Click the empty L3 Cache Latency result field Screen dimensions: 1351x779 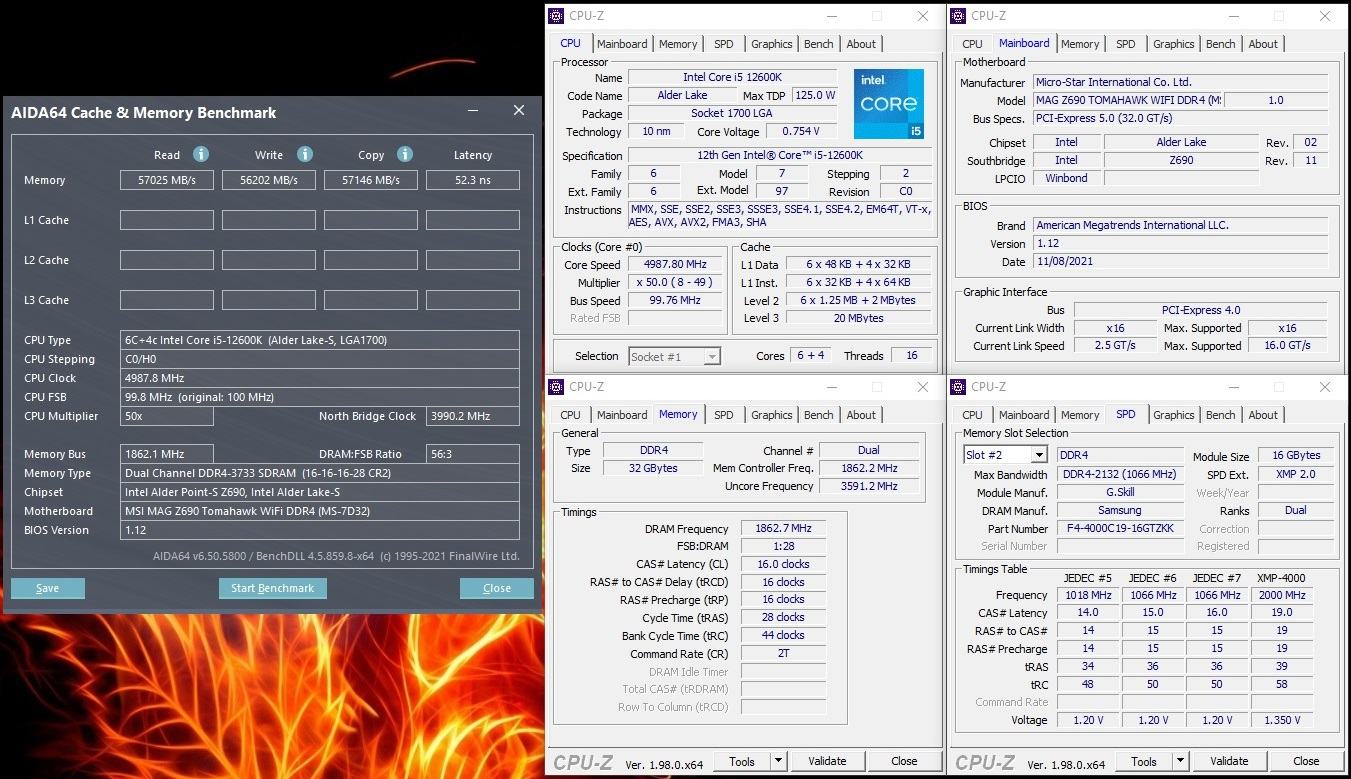pos(473,300)
